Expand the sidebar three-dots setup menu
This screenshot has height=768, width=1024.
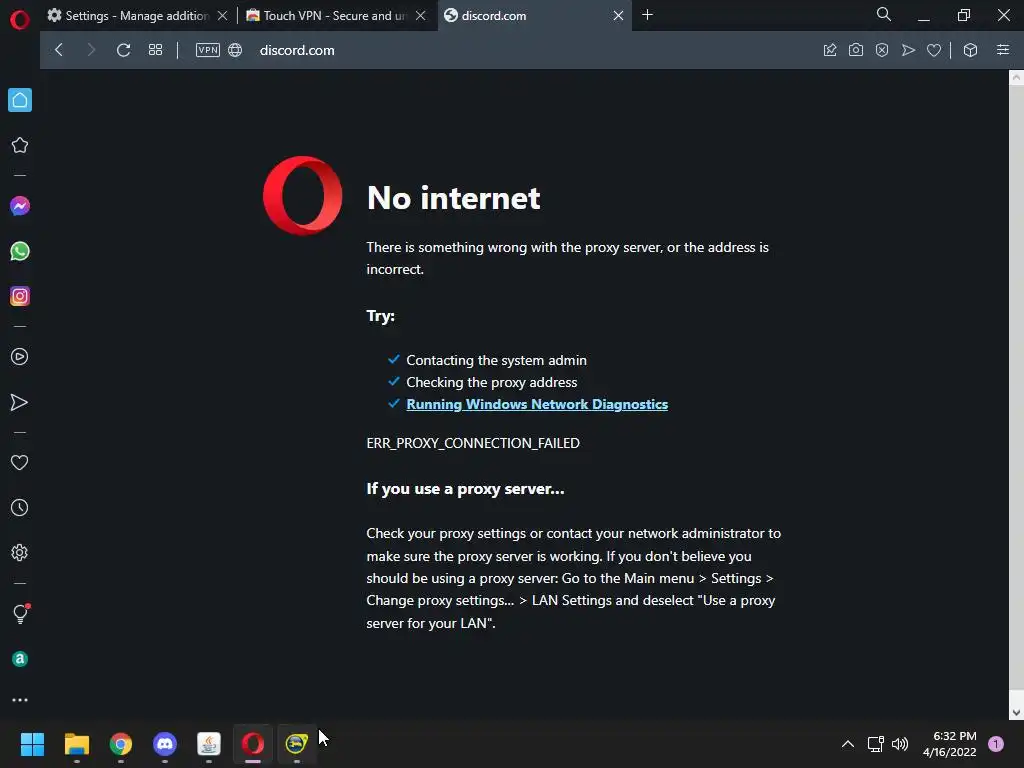point(20,700)
